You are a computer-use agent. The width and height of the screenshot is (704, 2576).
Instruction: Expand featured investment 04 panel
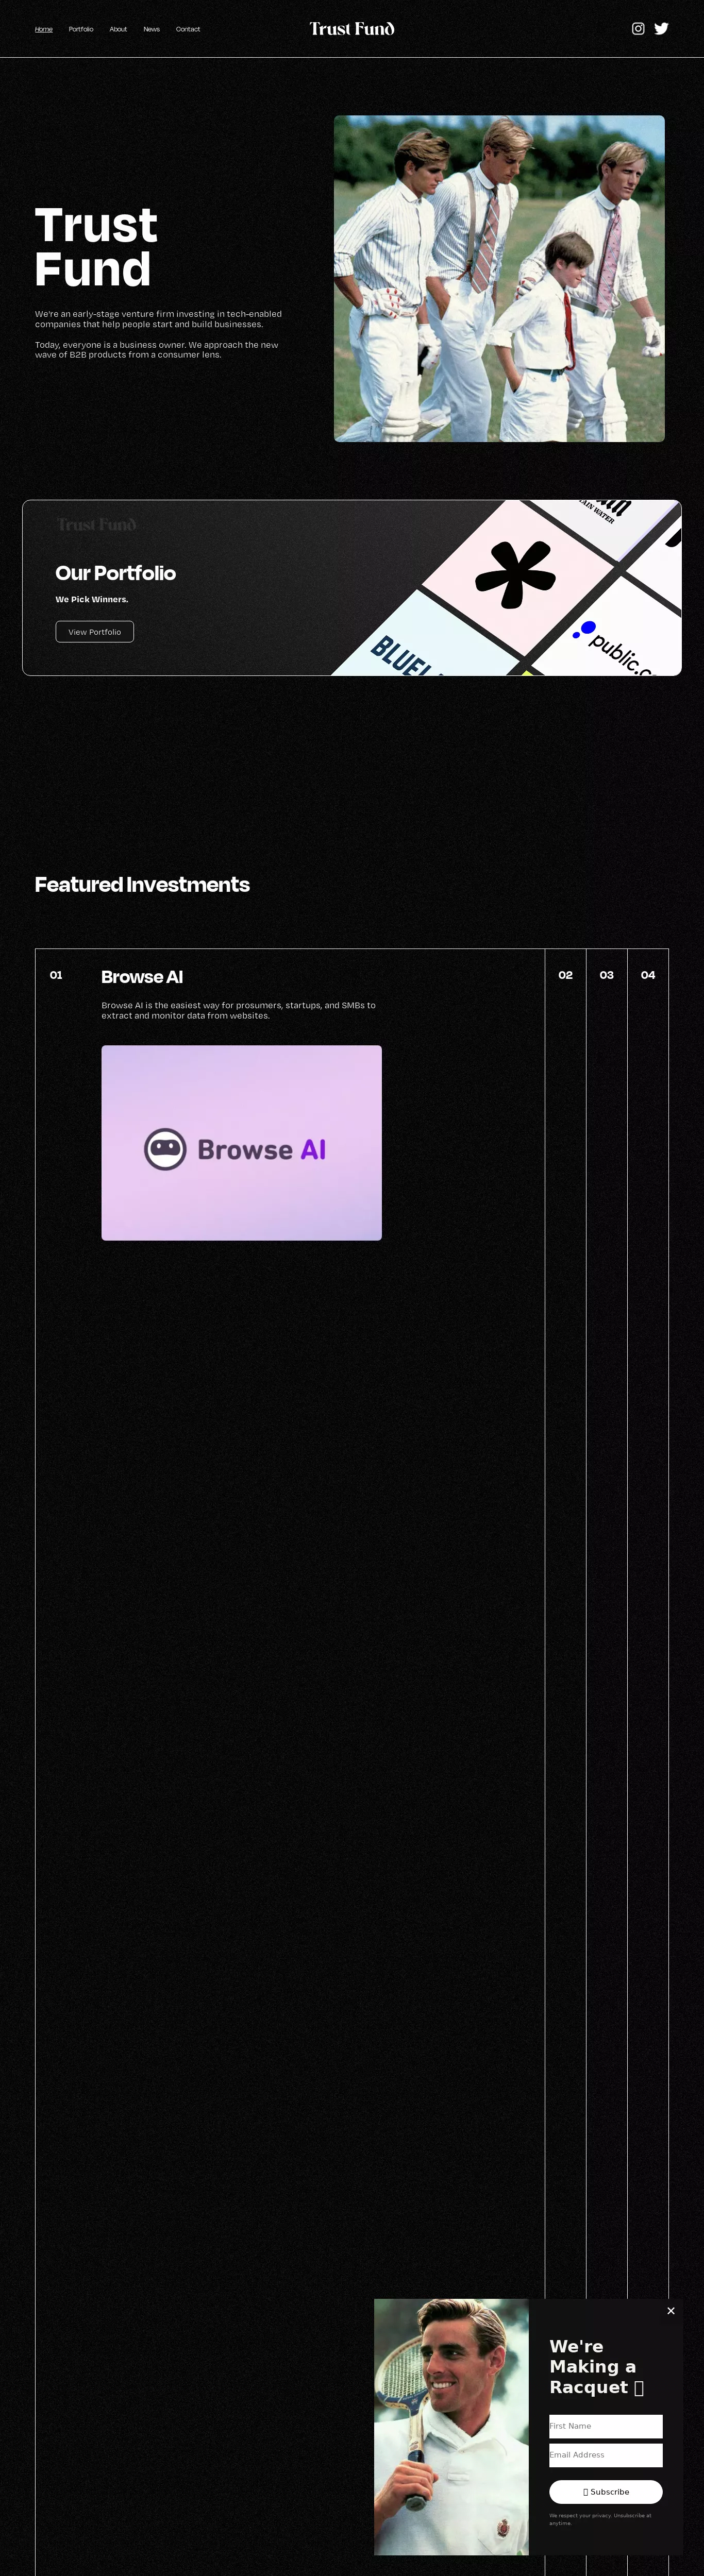(648, 975)
